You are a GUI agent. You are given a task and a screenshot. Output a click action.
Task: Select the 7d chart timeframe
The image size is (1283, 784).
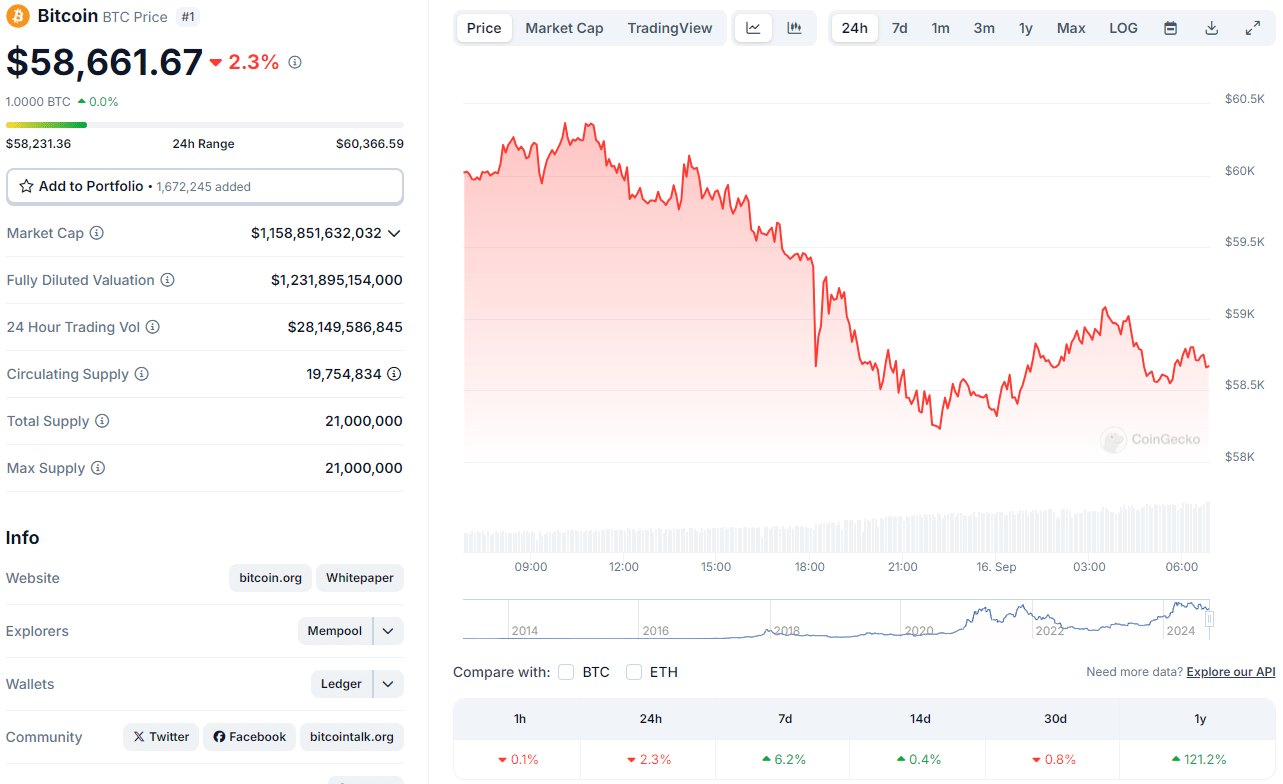click(898, 27)
